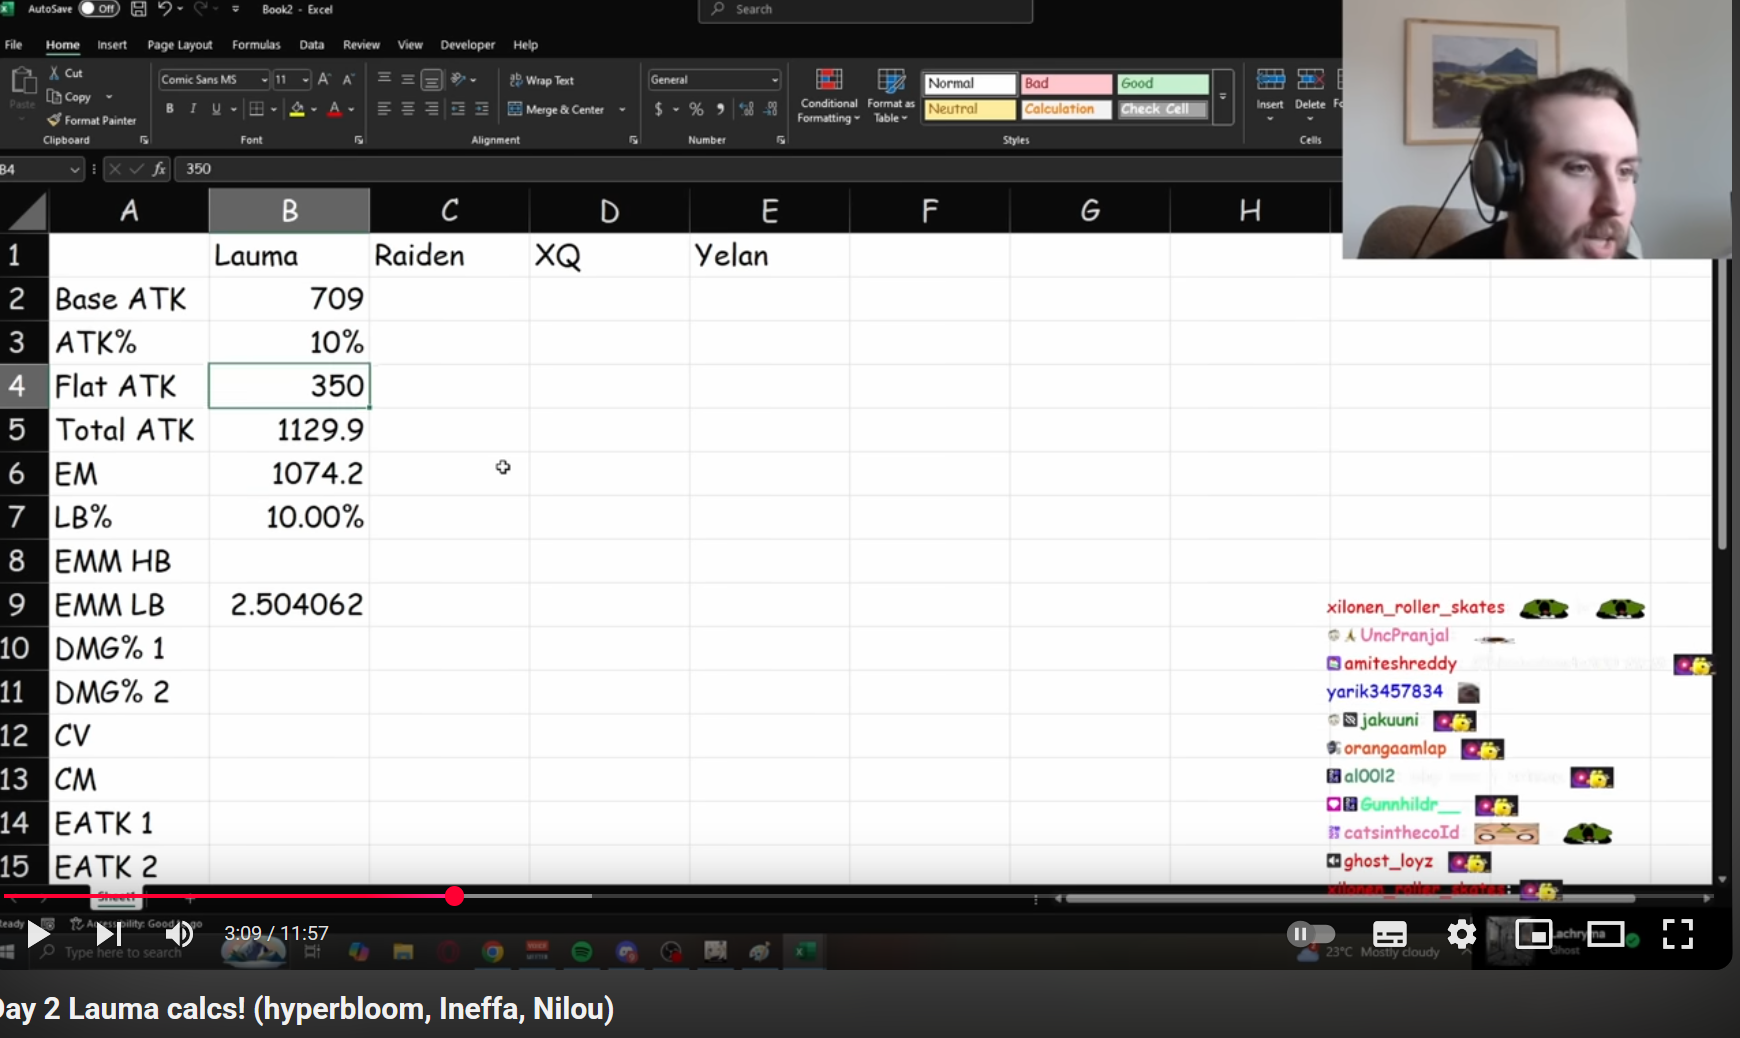
Task: Open the Font dialog launcher
Action: (x=359, y=140)
